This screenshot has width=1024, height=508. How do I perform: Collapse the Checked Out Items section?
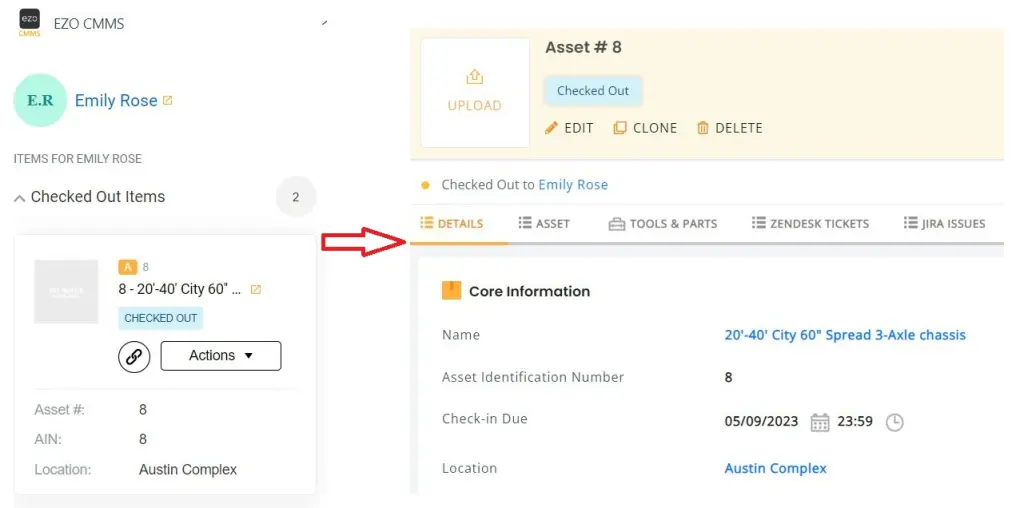tap(20, 198)
